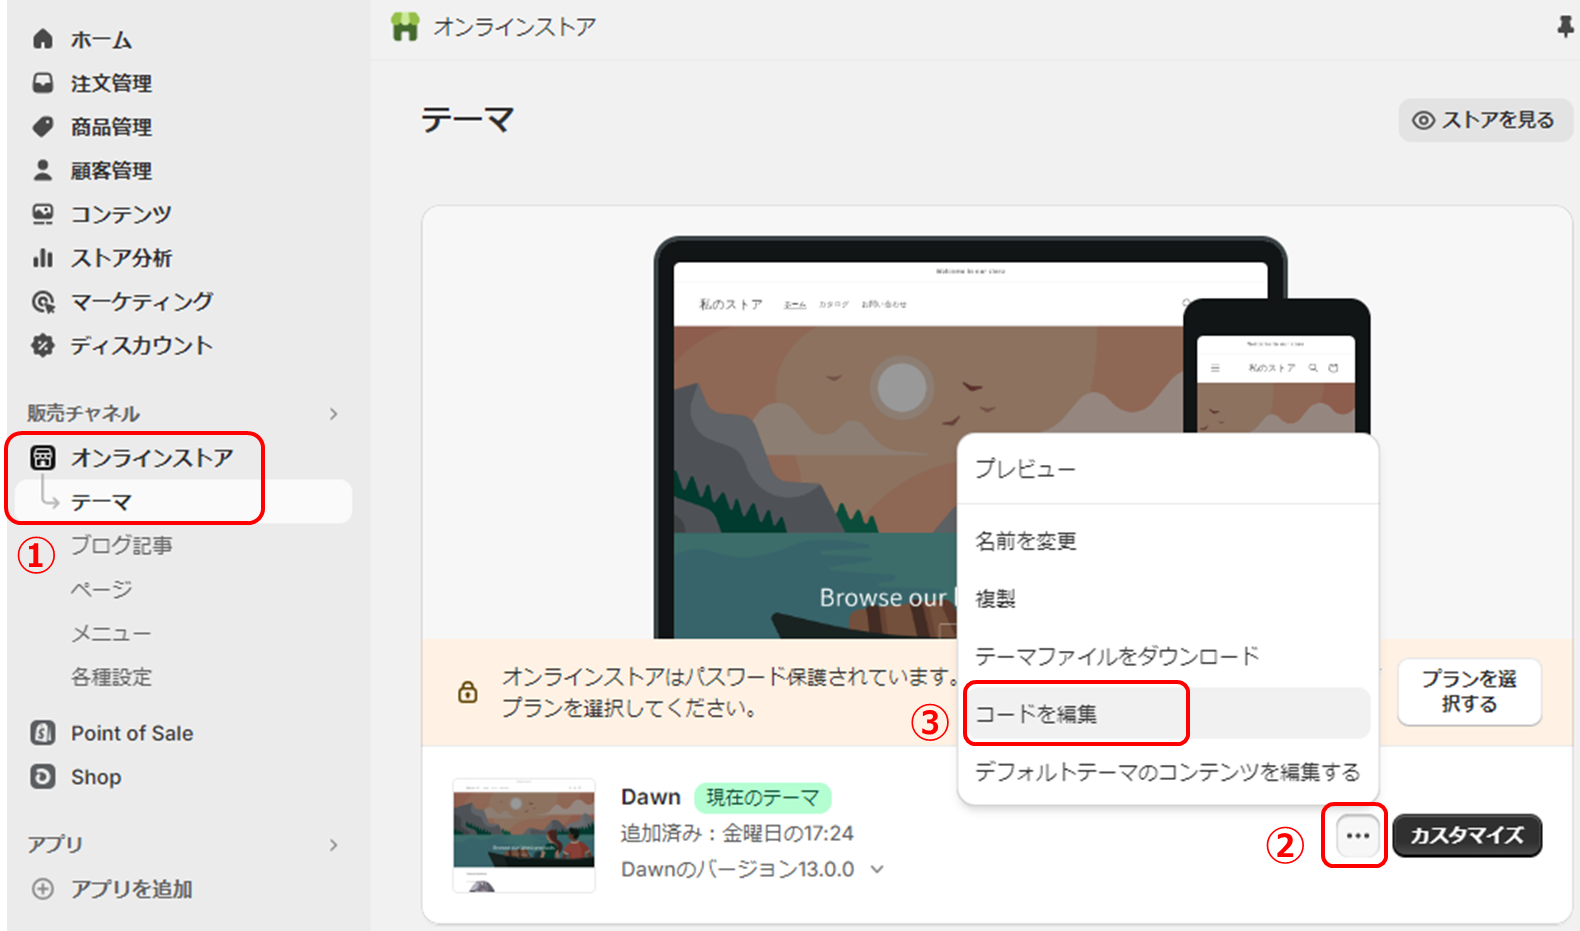
Task: Select コードを編集 in the dropdown menu
Action: (x=1167, y=713)
